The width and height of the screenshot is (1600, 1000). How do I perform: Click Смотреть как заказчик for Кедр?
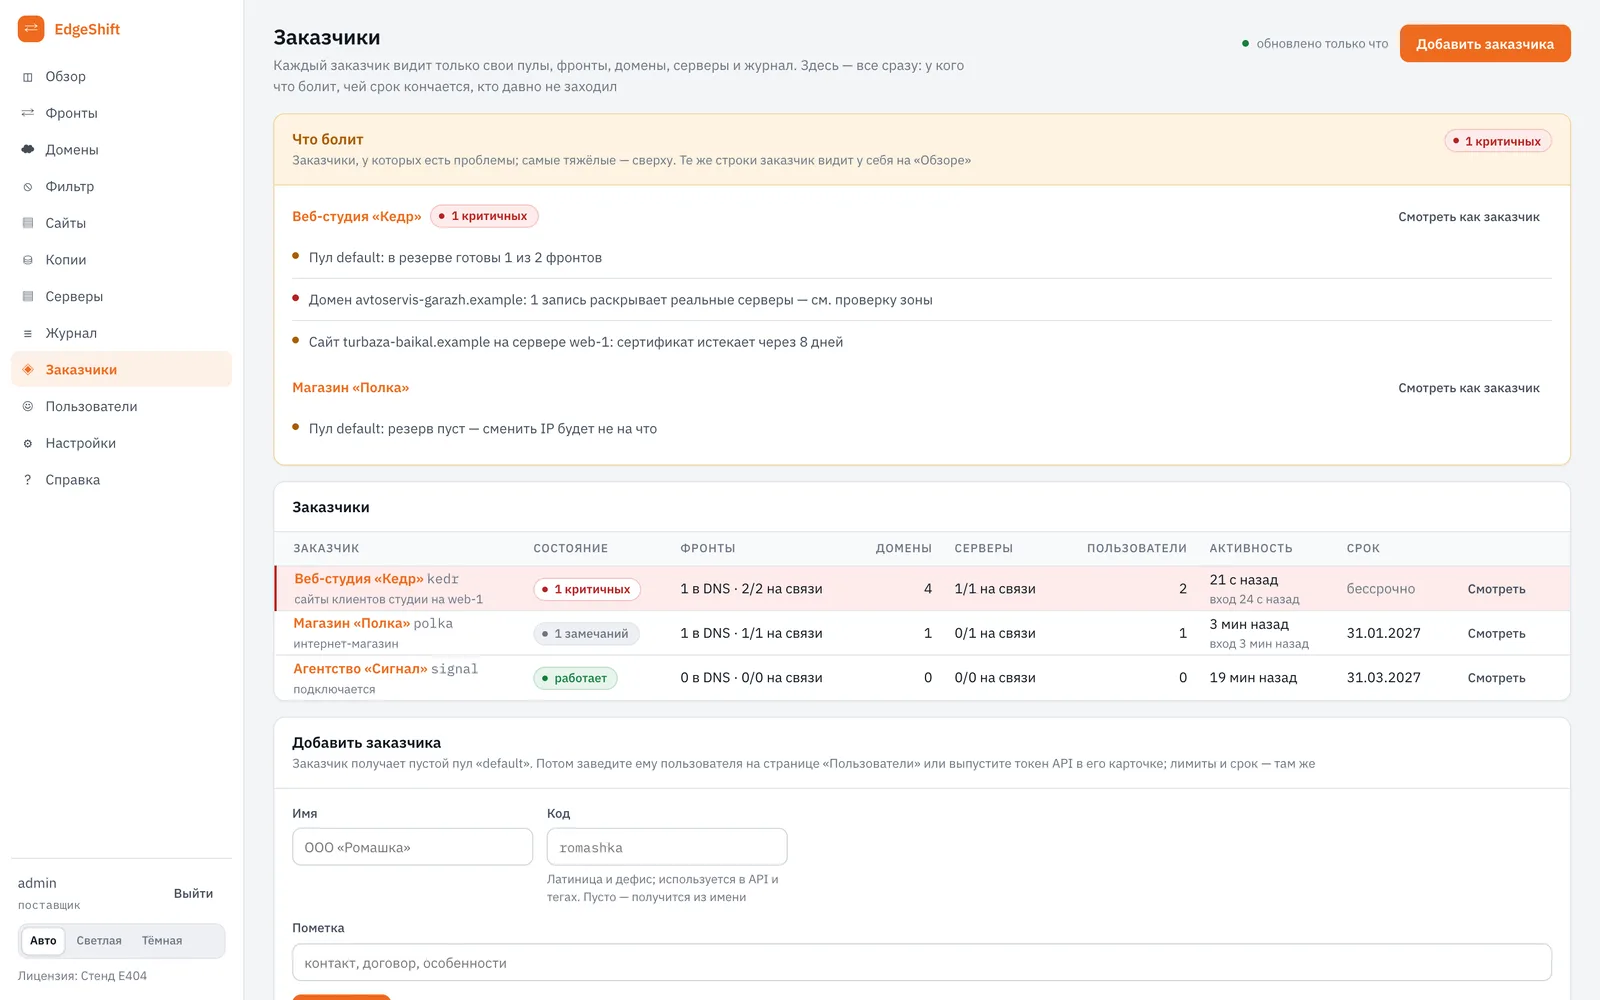click(x=1469, y=217)
